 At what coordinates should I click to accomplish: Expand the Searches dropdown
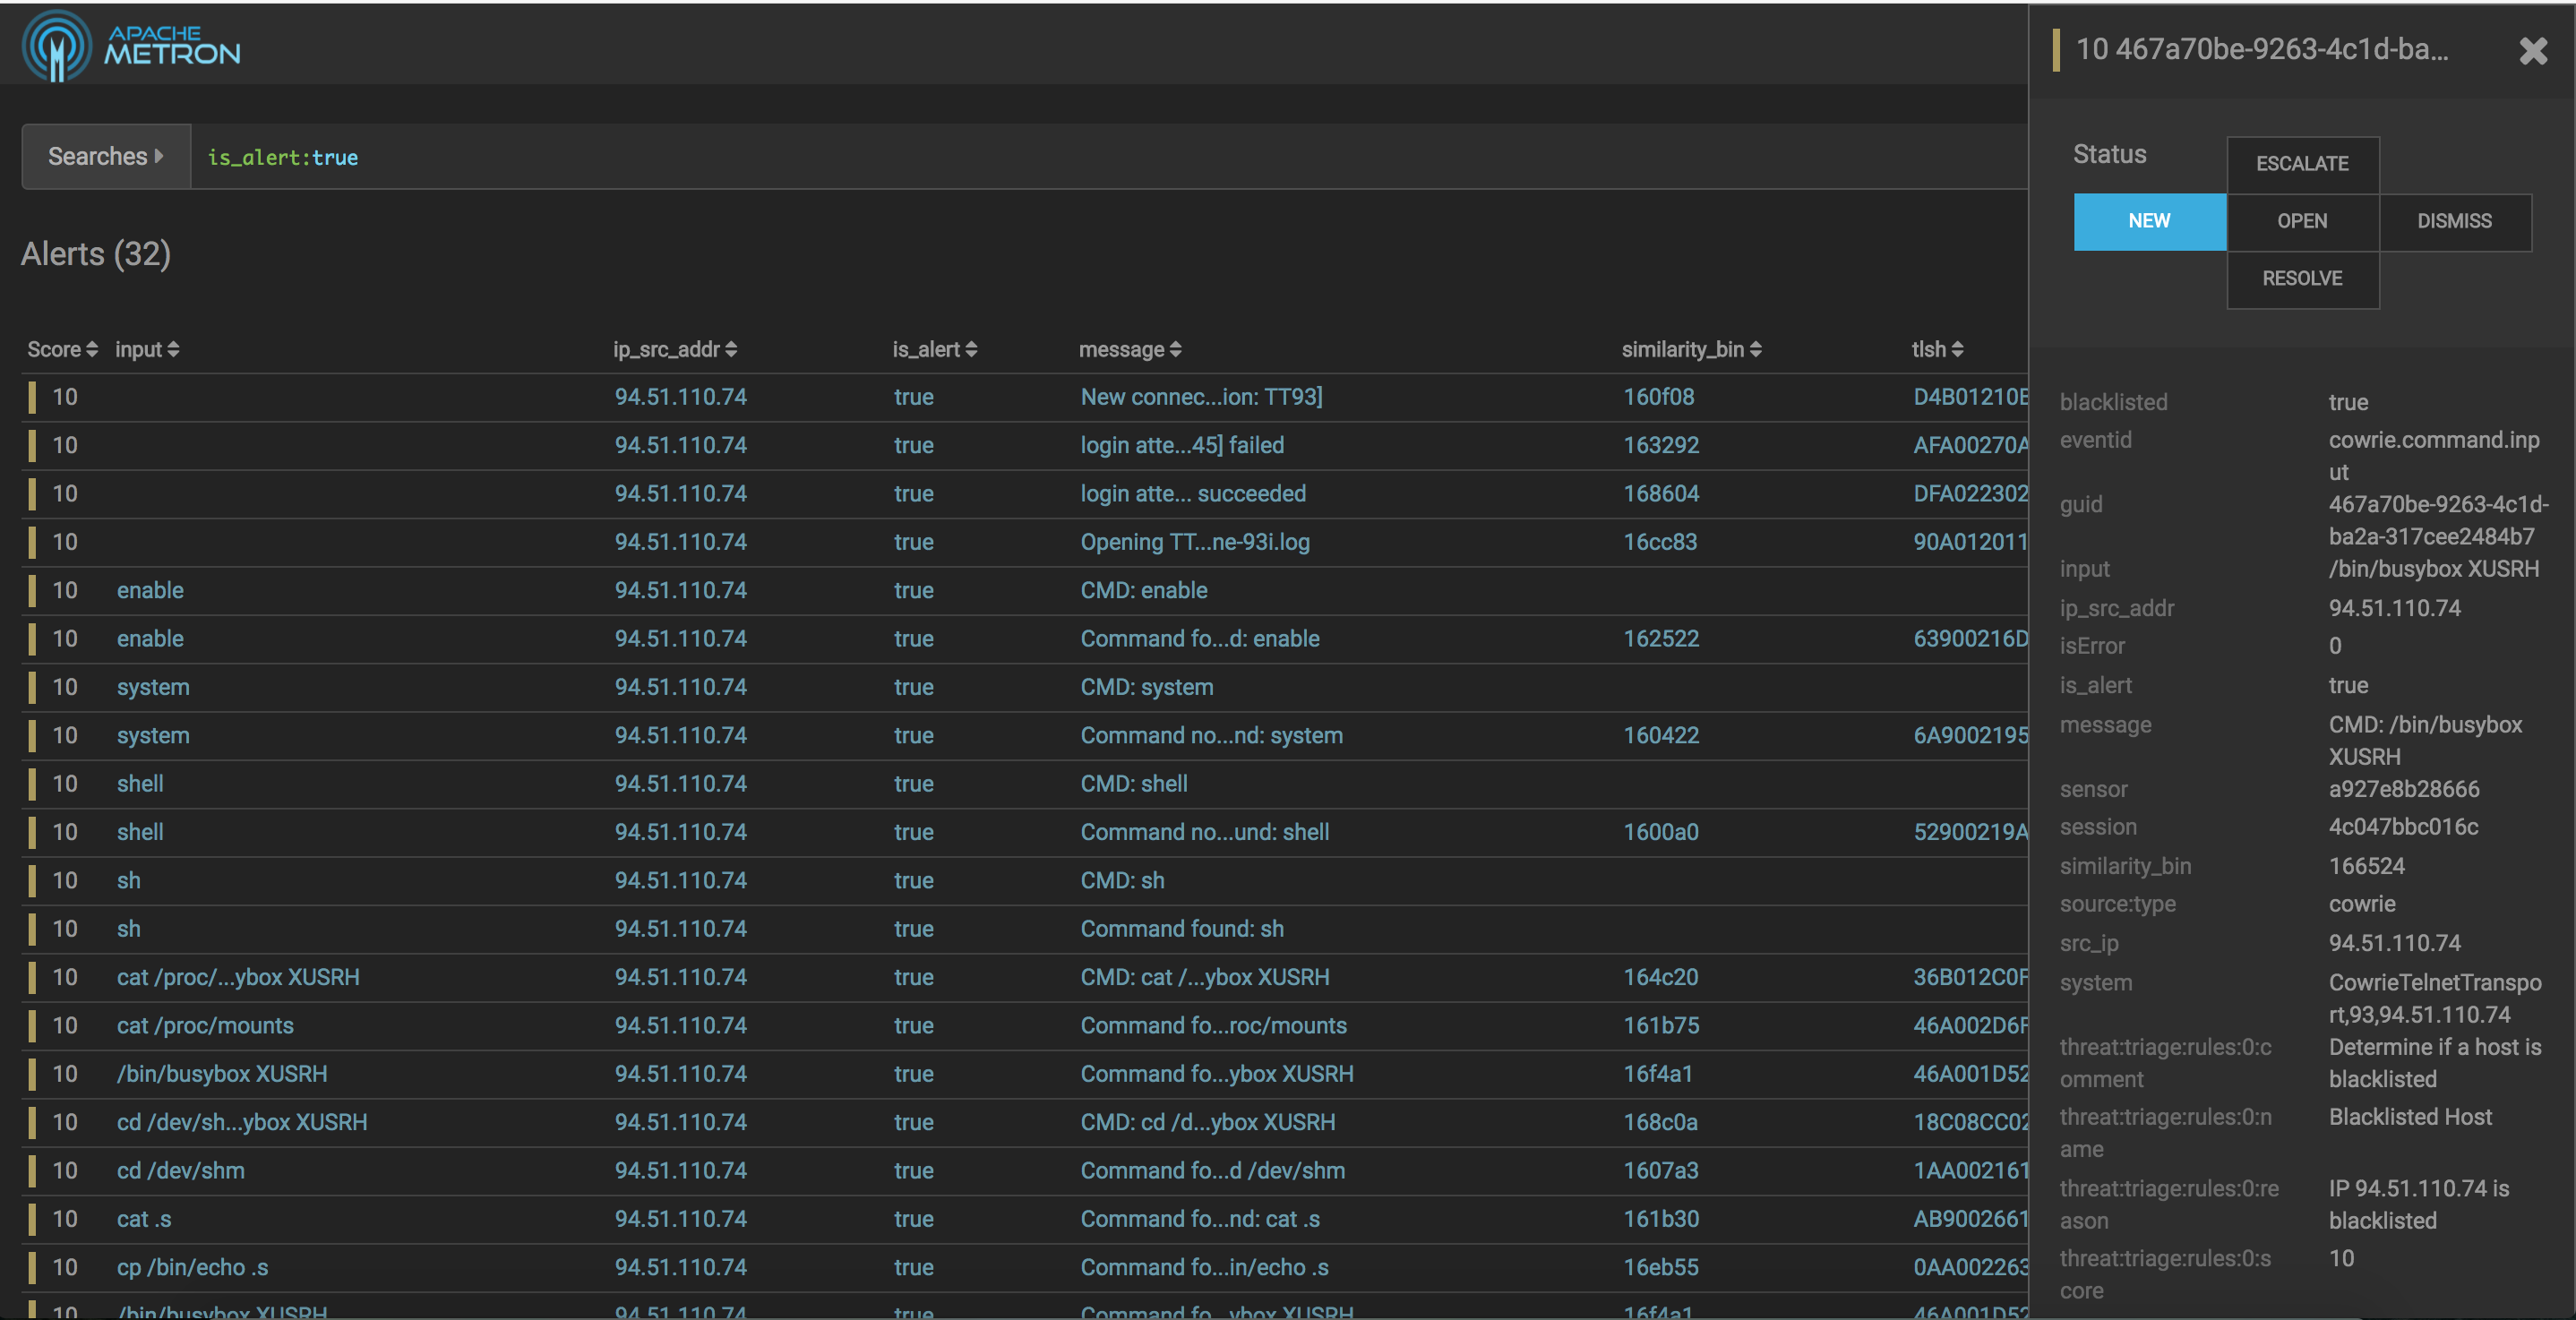coord(105,157)
